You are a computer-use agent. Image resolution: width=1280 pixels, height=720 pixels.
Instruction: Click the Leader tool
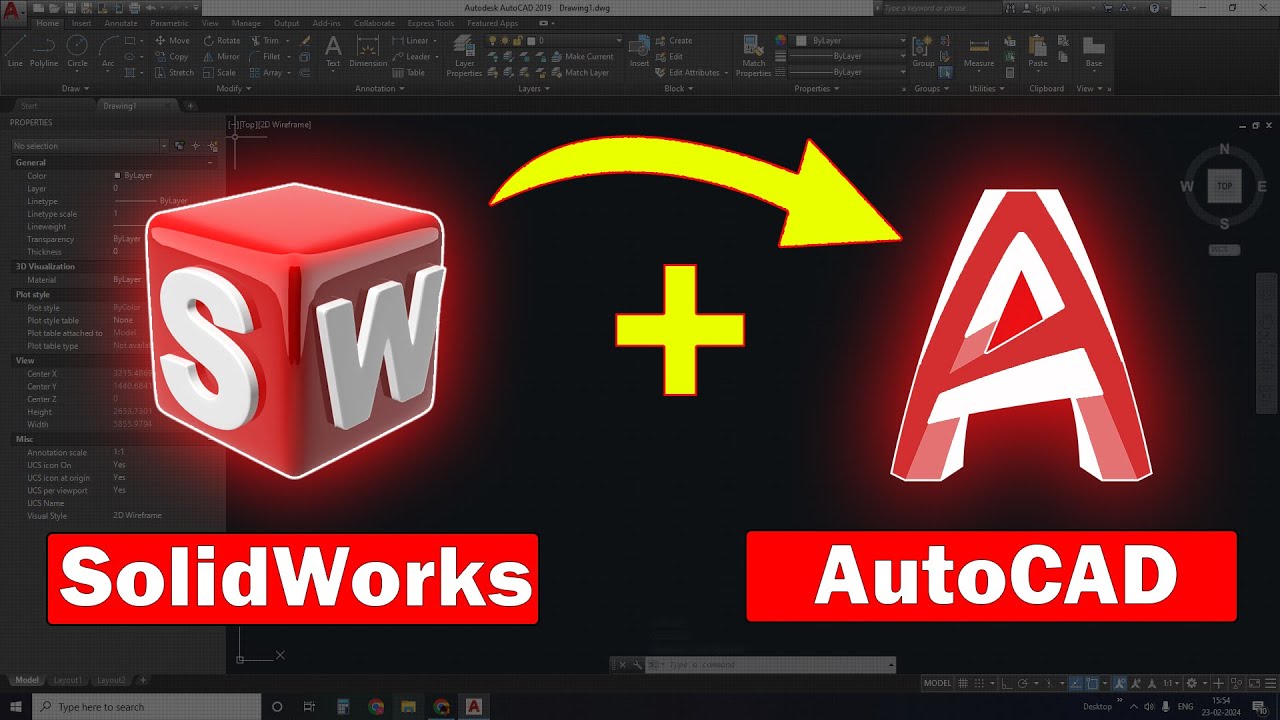[x=411, y=57]
